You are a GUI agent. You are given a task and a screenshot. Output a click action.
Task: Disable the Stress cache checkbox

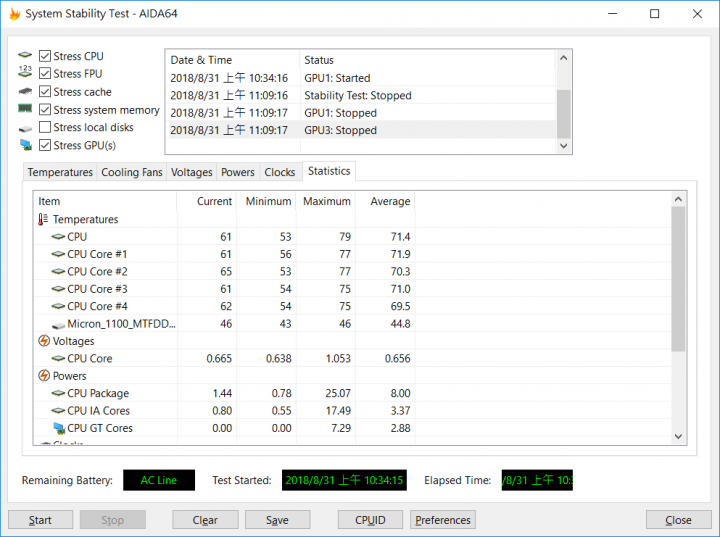[45, 91]
